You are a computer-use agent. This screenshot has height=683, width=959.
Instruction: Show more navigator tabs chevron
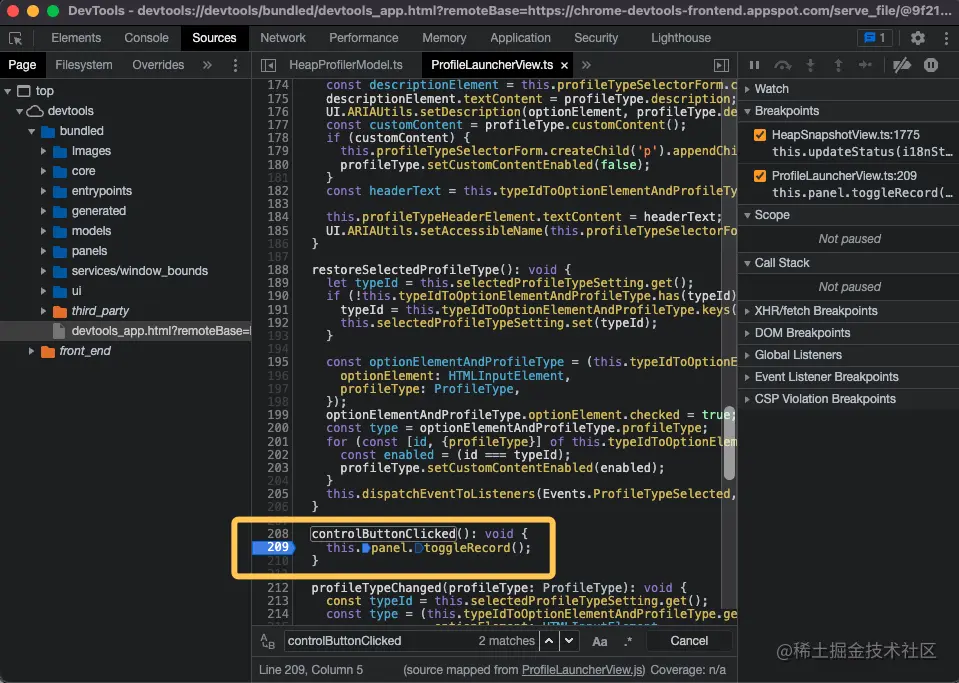[x=207, y=65]
